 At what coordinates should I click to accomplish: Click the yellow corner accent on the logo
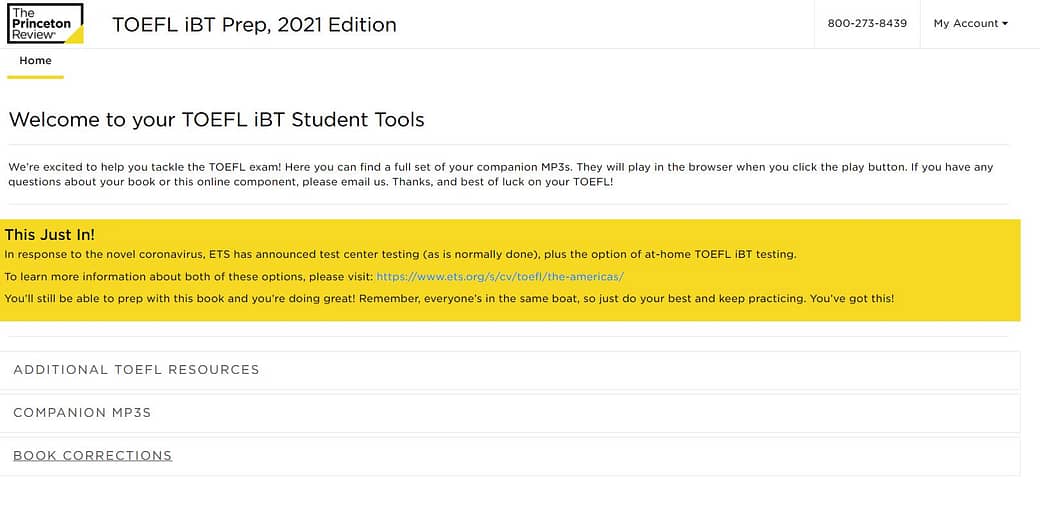[x=76, y=36]
